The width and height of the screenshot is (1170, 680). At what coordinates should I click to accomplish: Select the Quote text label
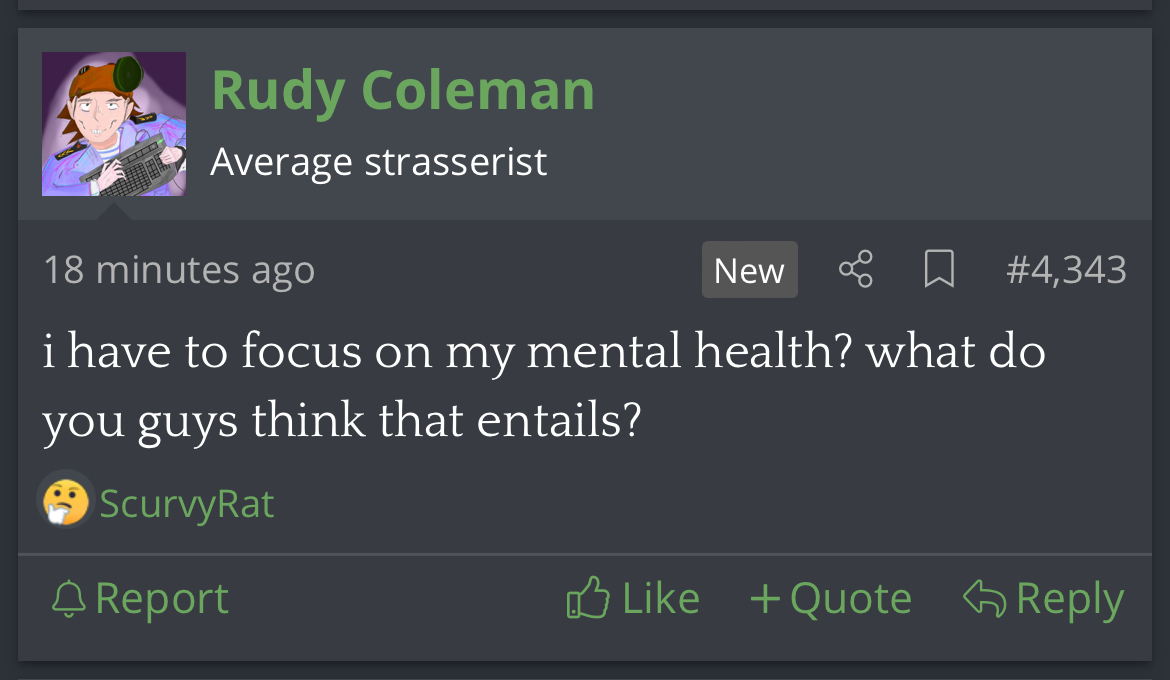point(850,599)
